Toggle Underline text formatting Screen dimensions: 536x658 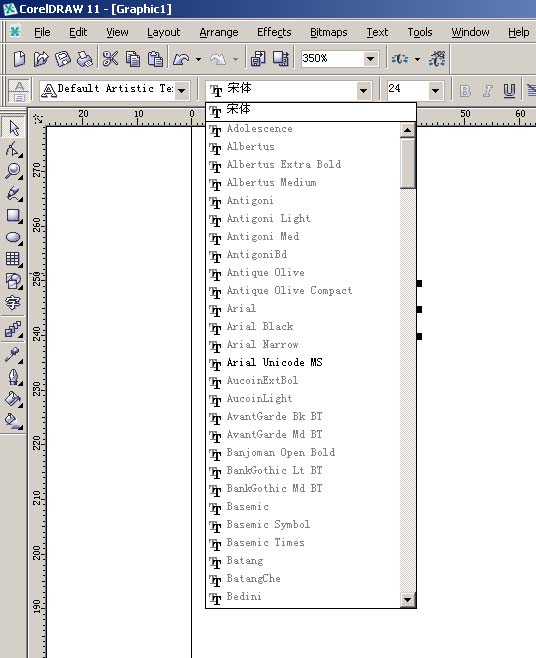(509, 91)
